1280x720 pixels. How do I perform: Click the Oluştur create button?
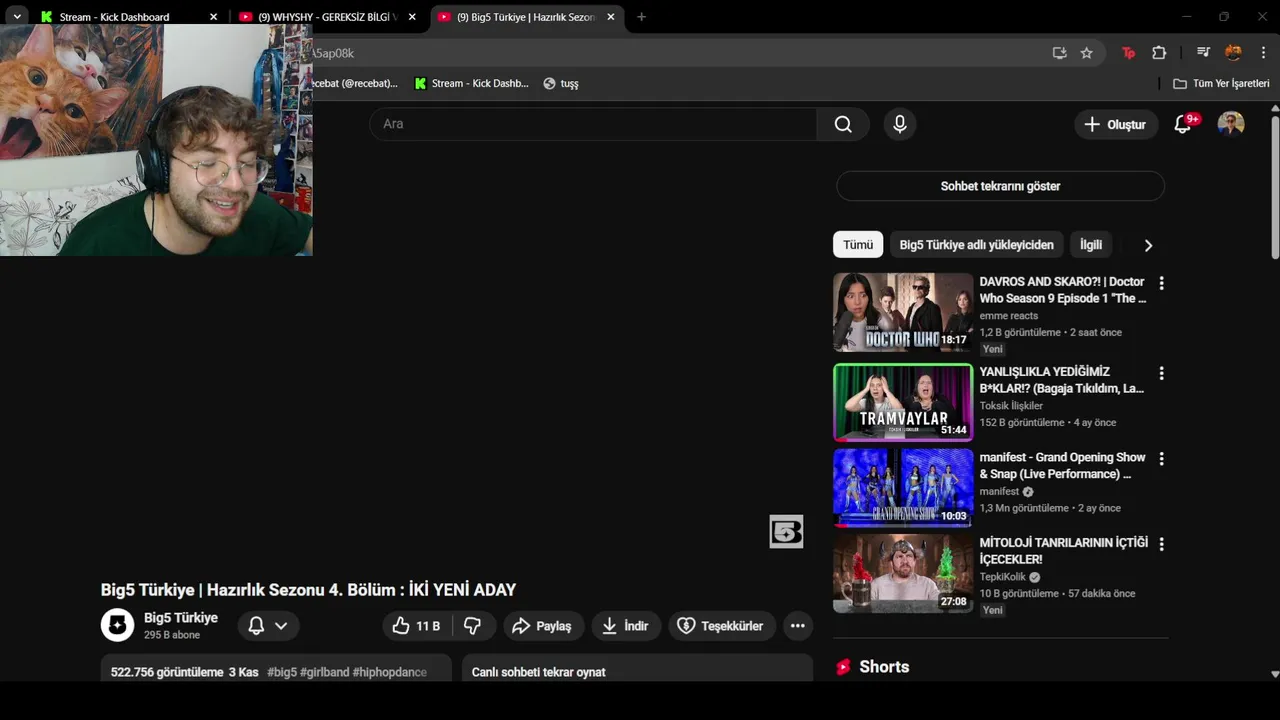click(1116, 124)
